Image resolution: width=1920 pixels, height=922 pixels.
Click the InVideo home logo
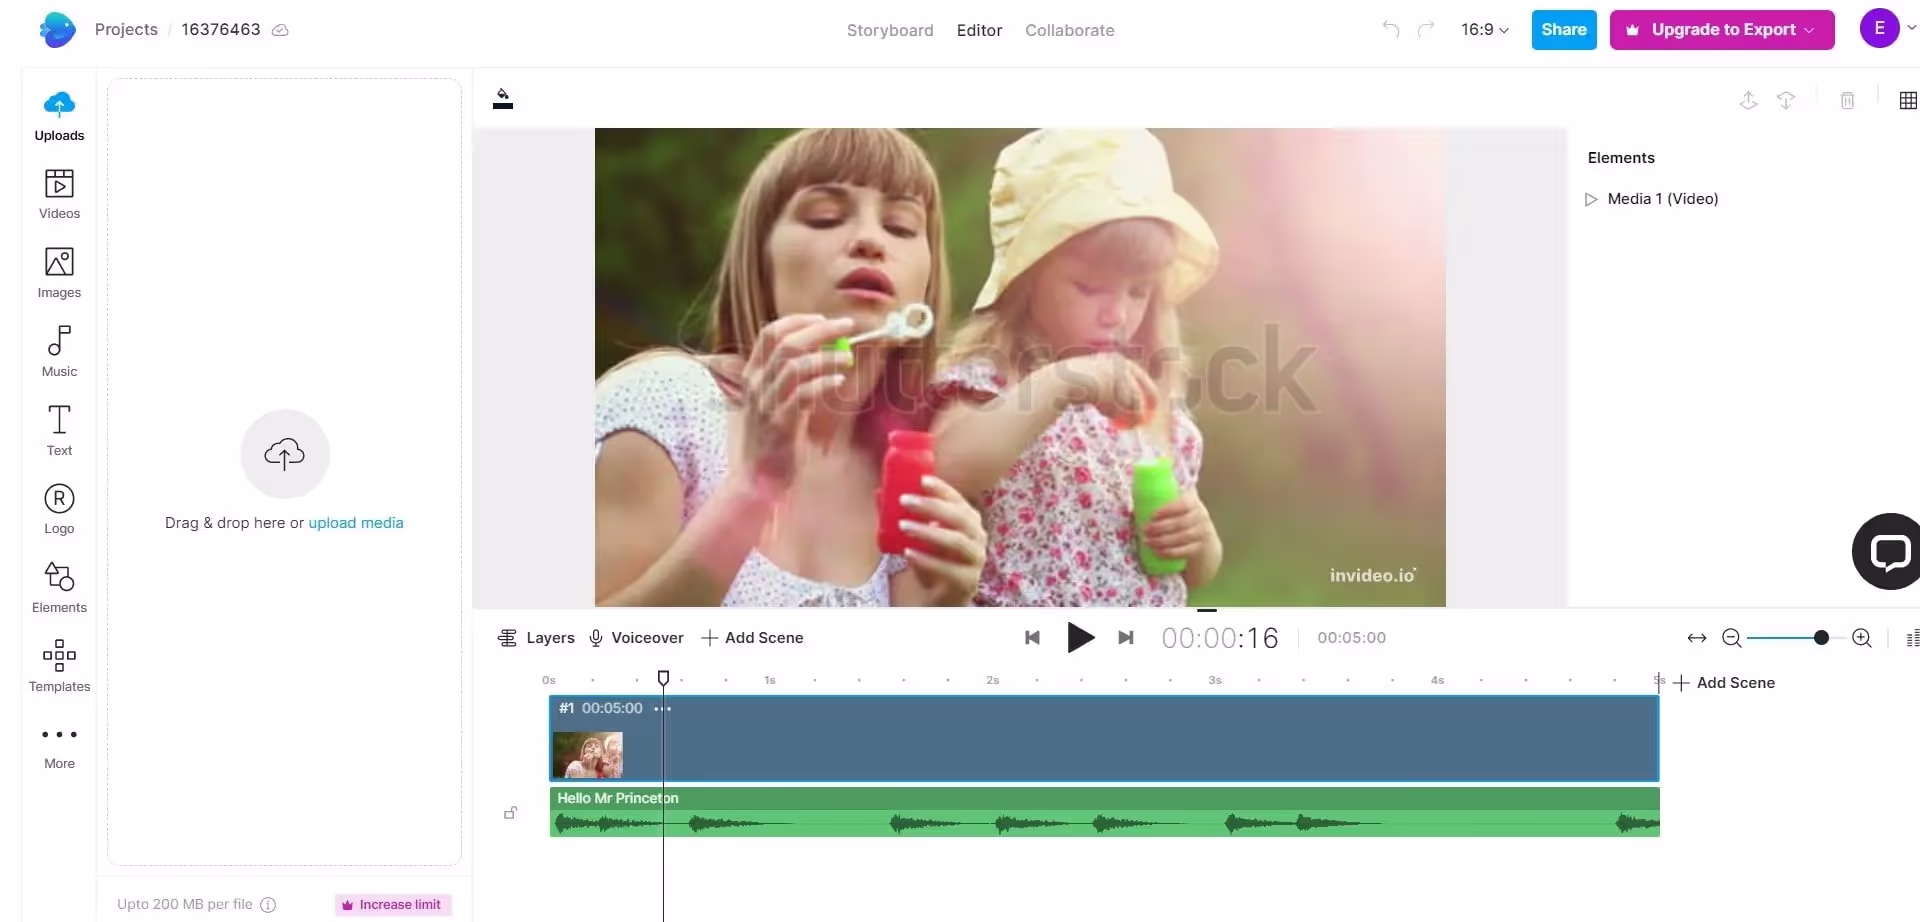pyautogui.click(x=58, y=30)
